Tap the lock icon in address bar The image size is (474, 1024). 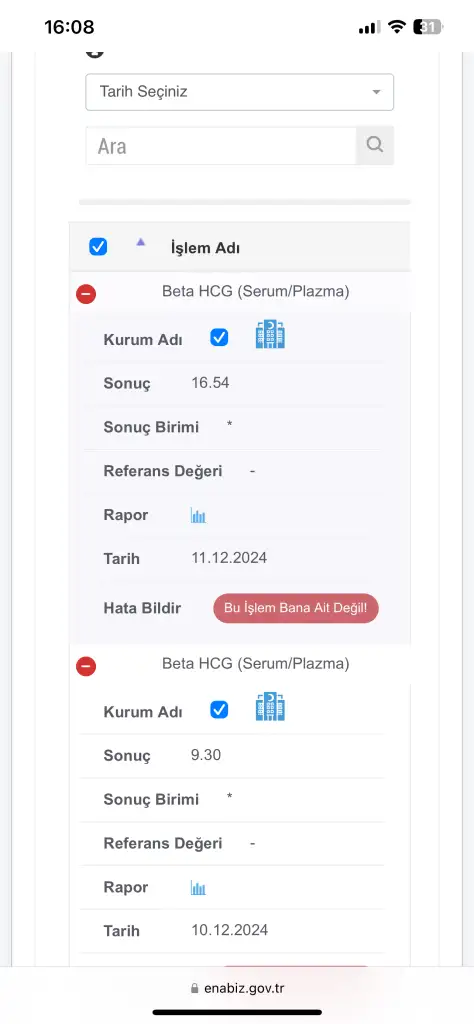[194, 989]
